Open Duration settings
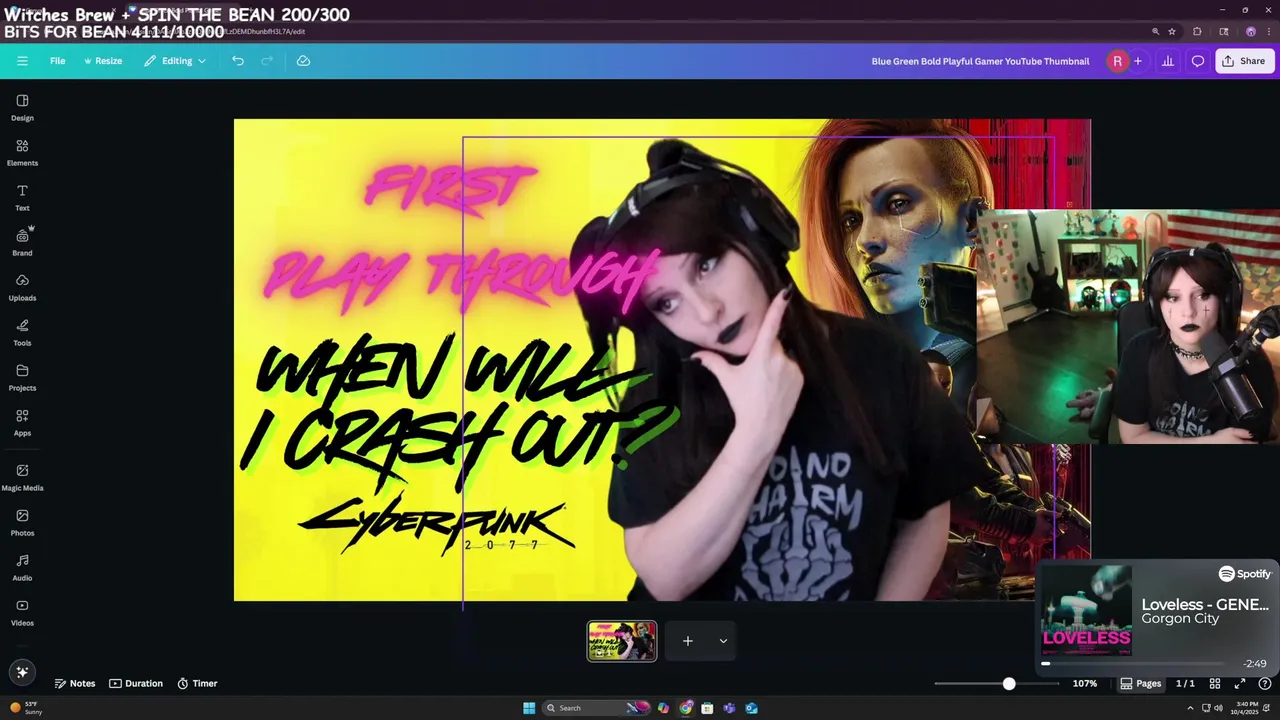Image resolution: width=1280 pixels, height=720 pixels. (136, 684)
